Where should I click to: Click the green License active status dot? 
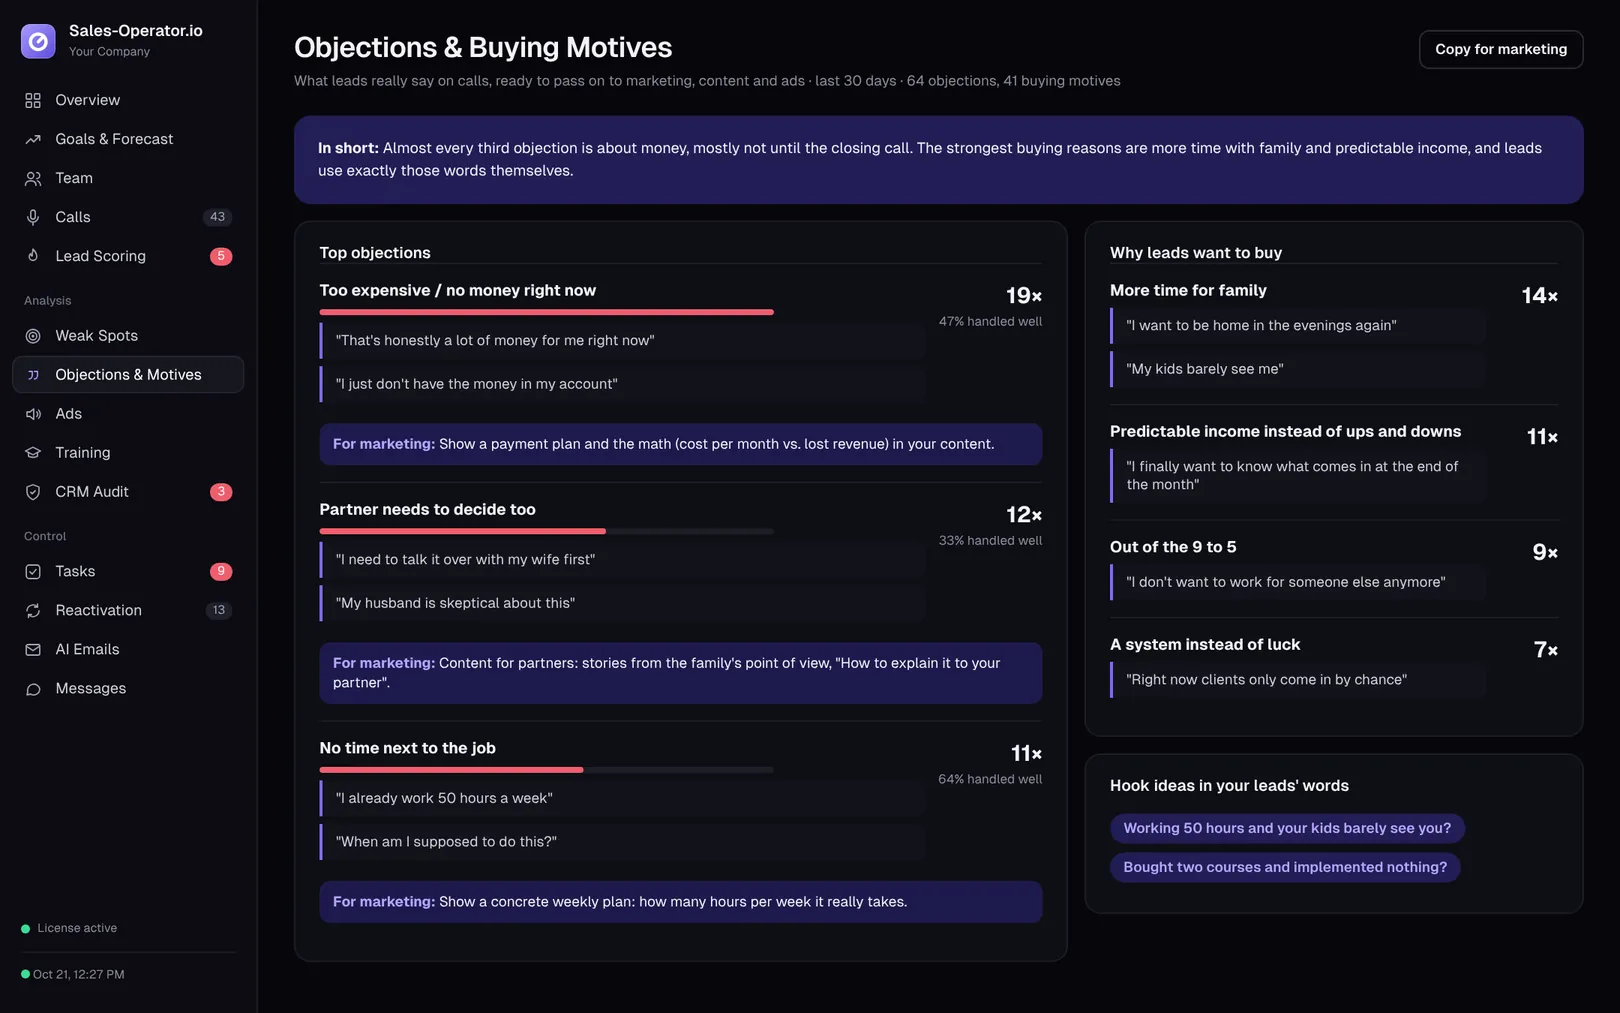pyautogui.click(x=26, y=929)
